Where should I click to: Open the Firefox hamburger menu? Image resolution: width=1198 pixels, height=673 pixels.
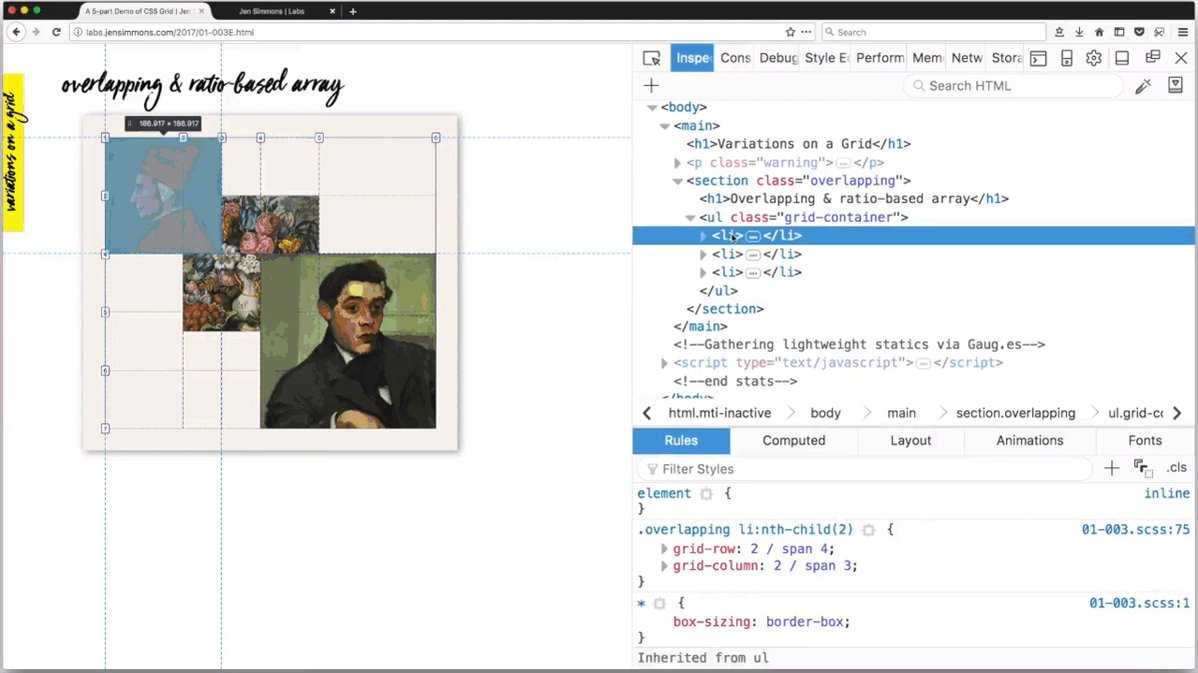click(1183, 32)
